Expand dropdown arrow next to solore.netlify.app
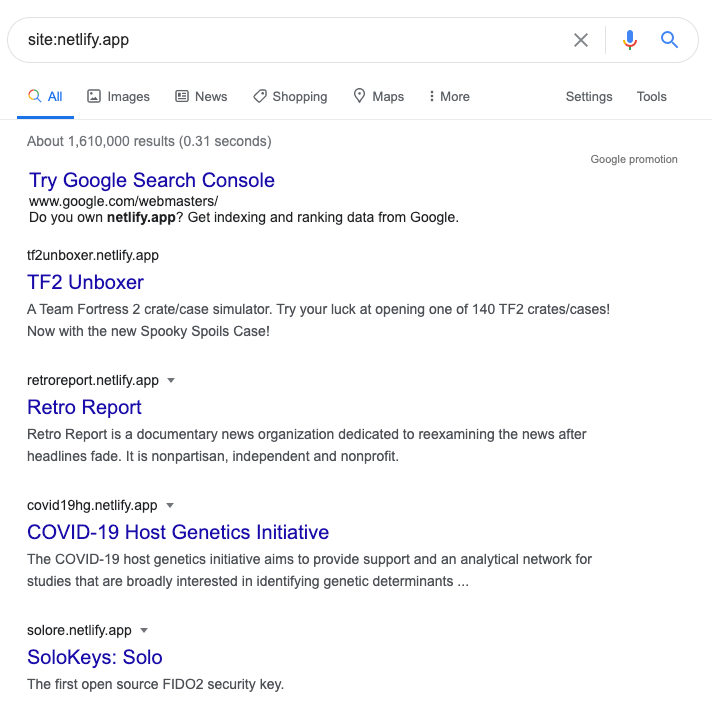Image resolution: width=712 pixels, height=713 pixels. coord(144,630)
